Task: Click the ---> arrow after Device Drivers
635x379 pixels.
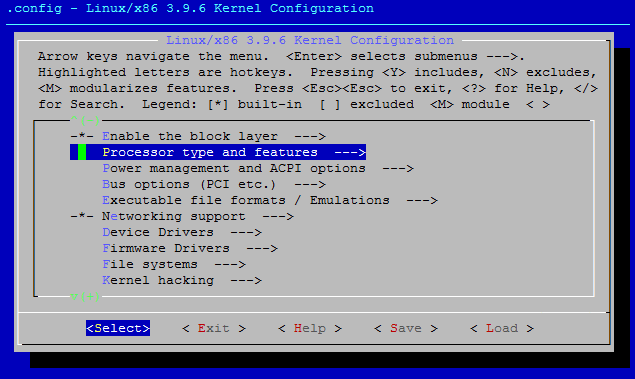Action: (x=246, y=232)
